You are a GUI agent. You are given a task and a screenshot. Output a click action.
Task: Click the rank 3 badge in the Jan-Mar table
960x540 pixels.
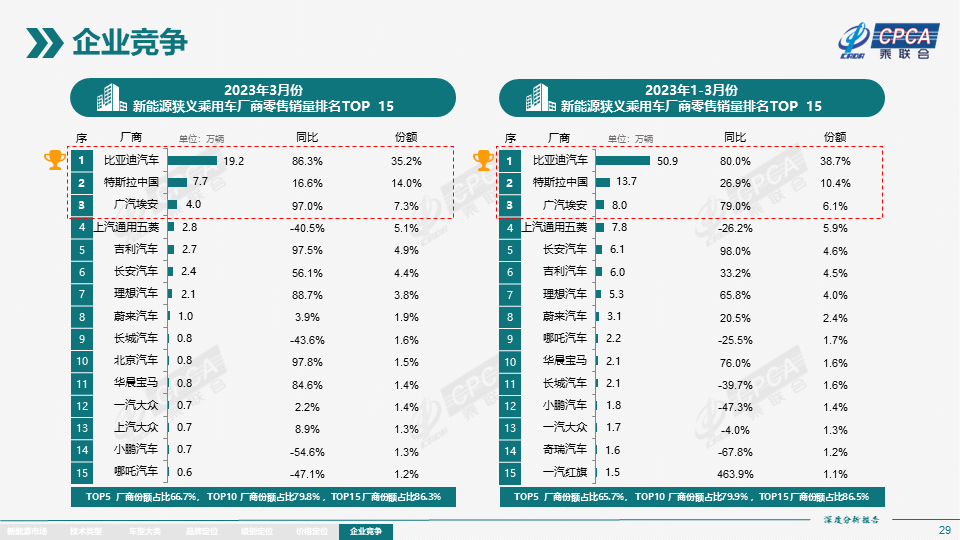(x=509, y=205)
